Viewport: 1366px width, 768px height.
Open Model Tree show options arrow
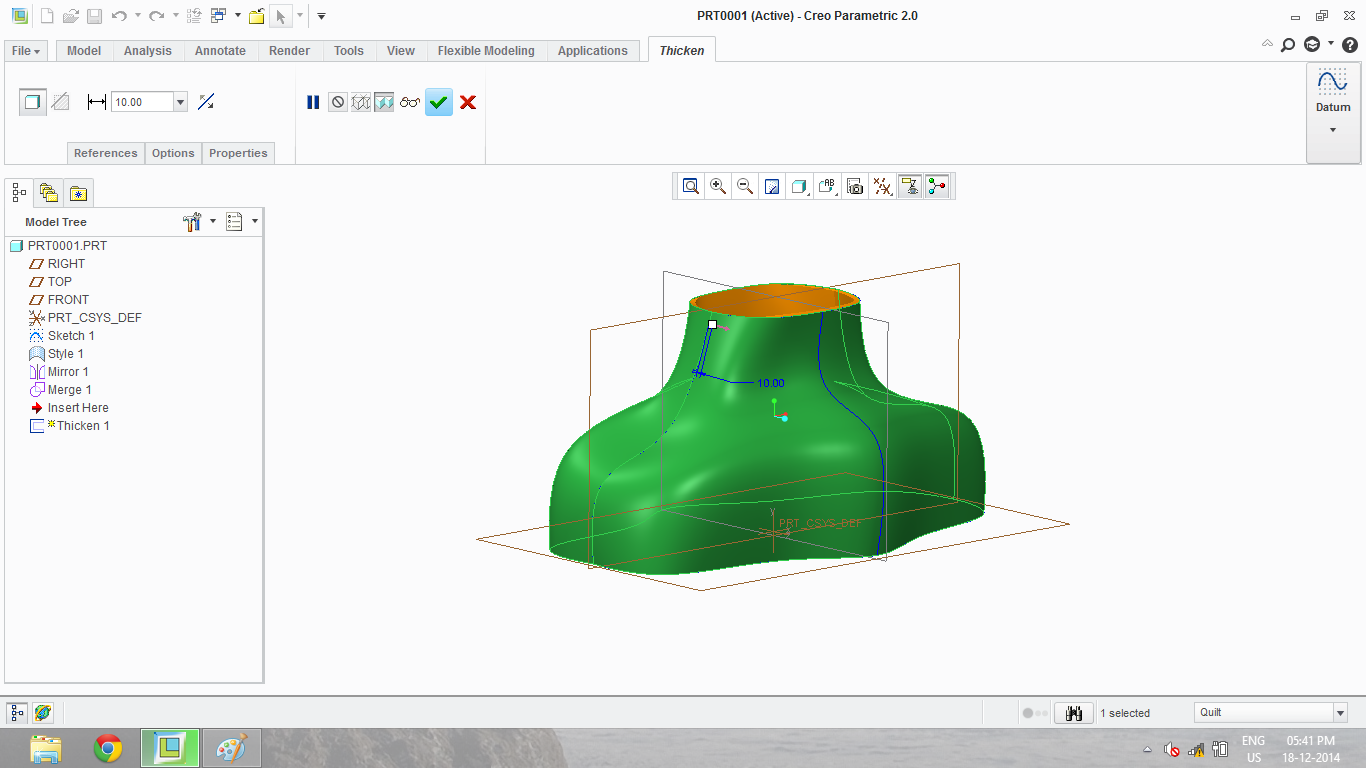pos(255,222)
